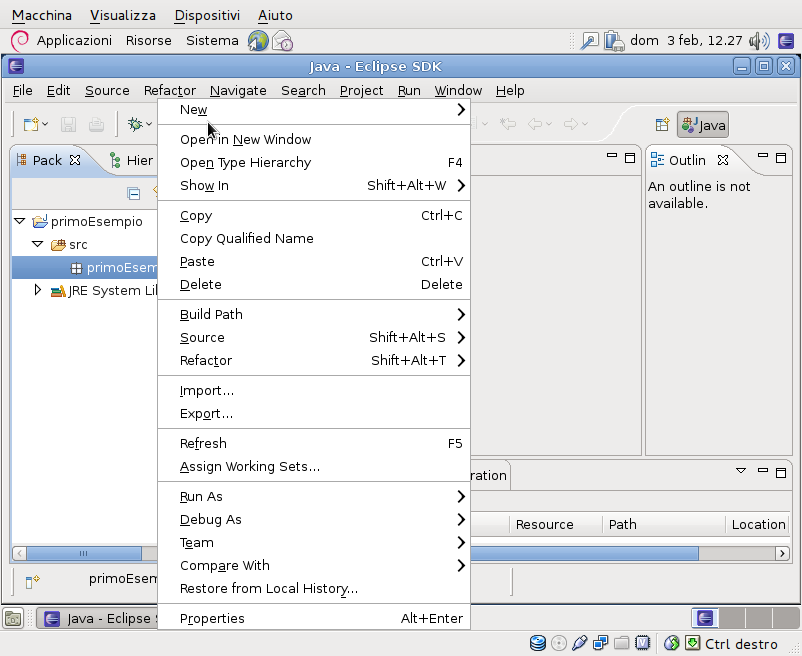Minimize the Outline view panel
Viewport: 802px width, 656px height.
point(763,156)
